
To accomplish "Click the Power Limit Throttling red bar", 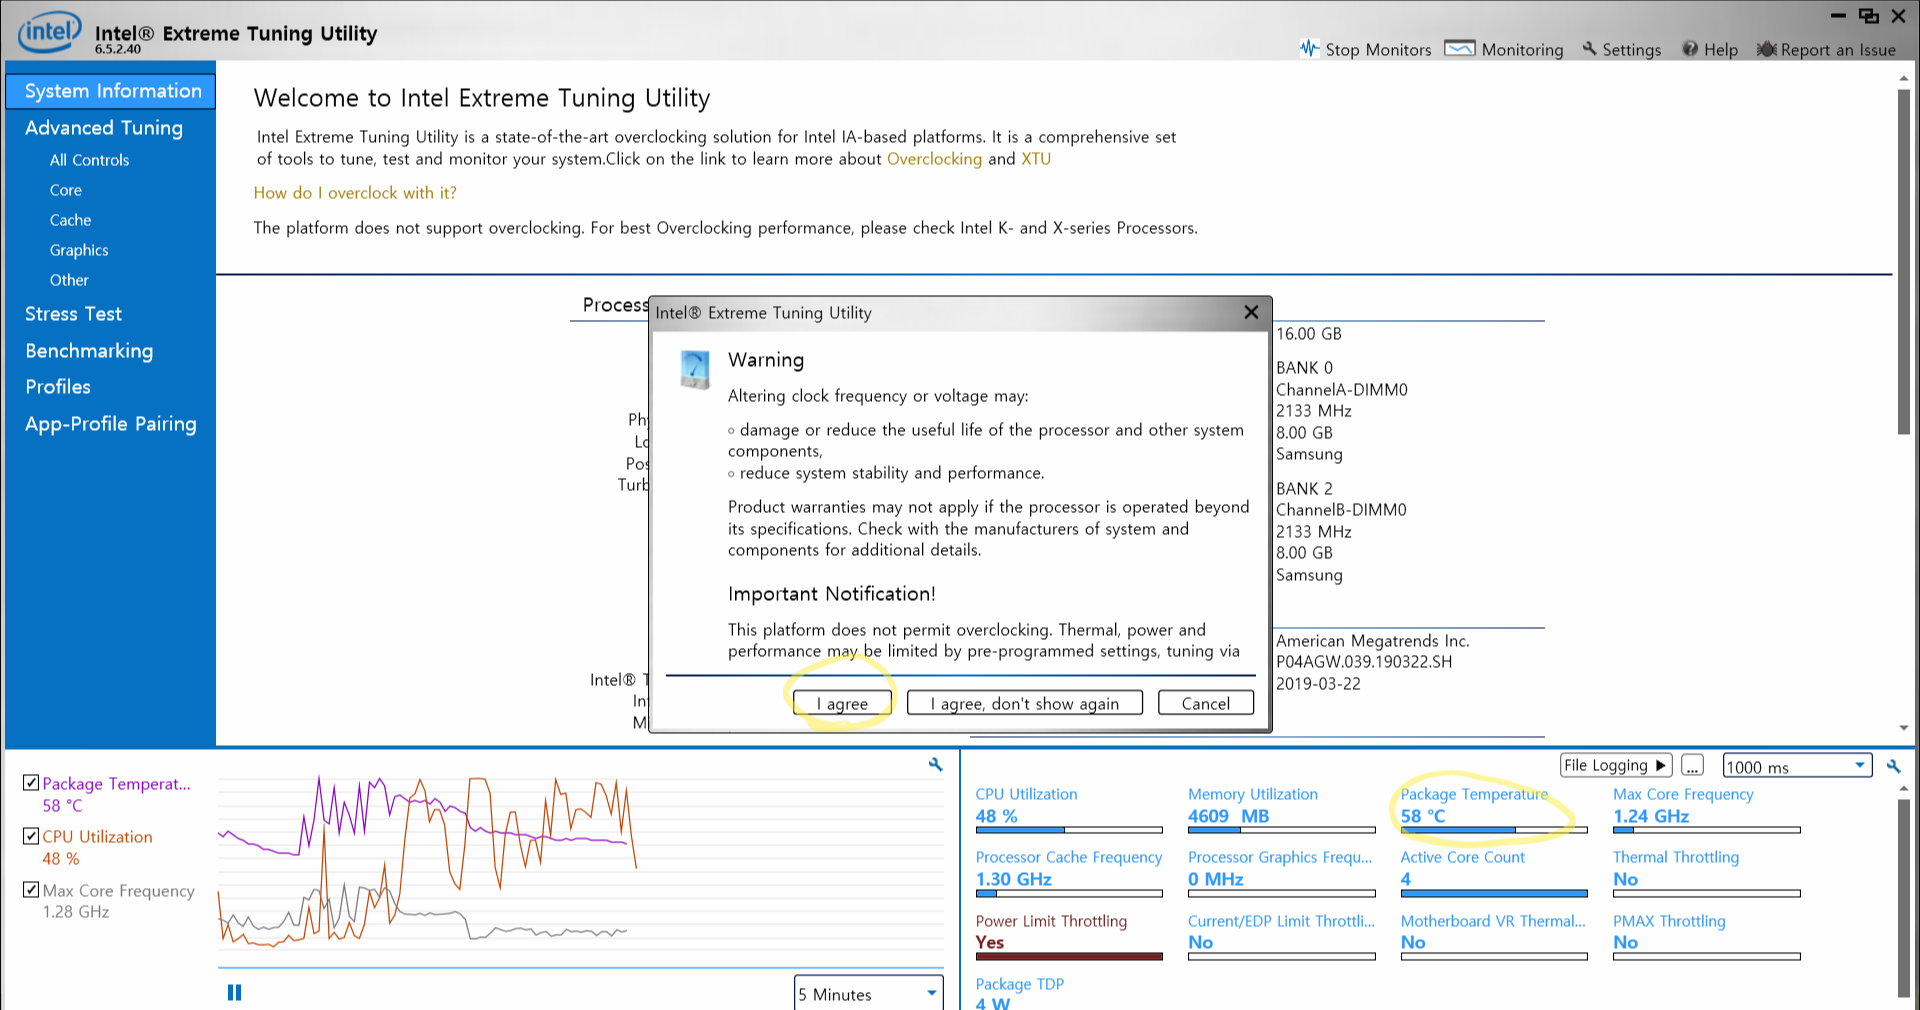I will point(1069,957).
